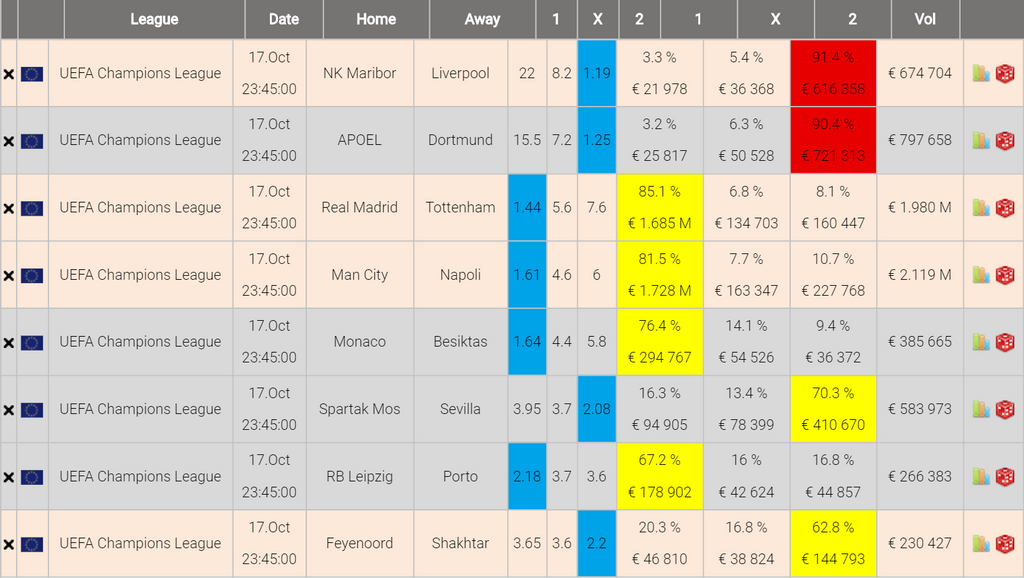Remove the Feyenoord vs Shakhtar row
Screen dimensions: 1024x578
tap(9, 545)
